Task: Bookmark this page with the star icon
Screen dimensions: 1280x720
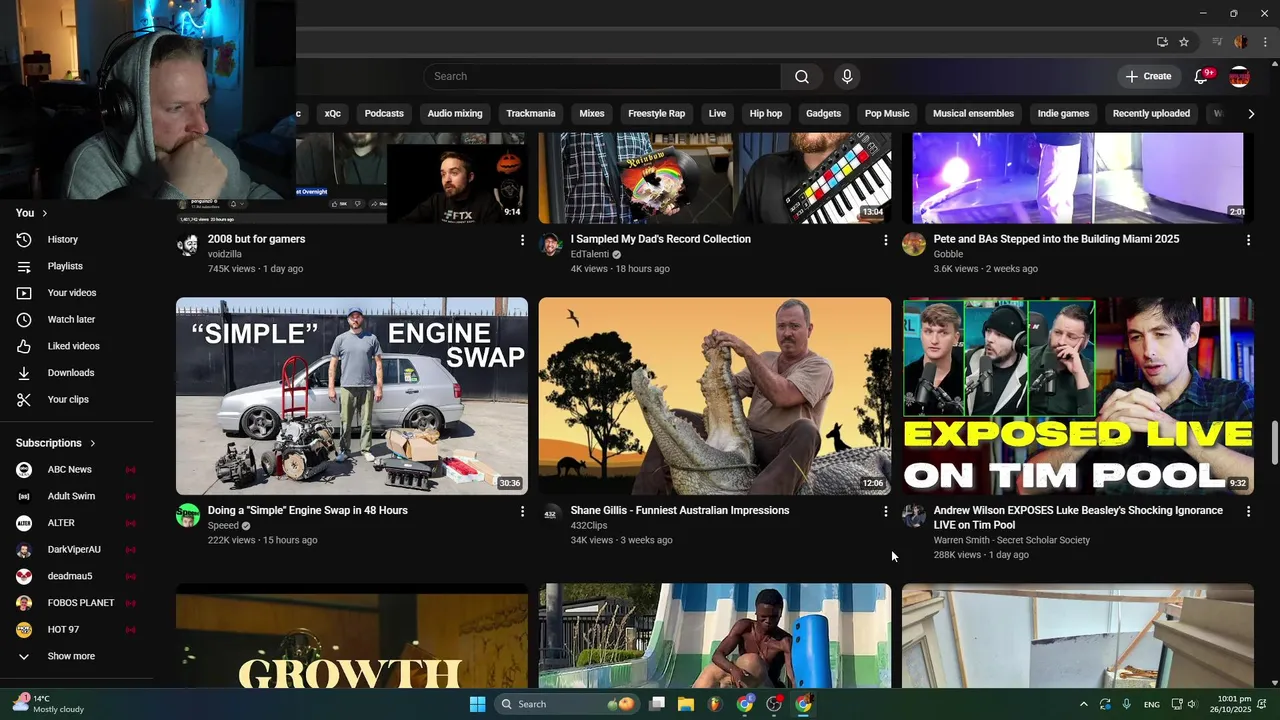Action: click(1184, 42)
